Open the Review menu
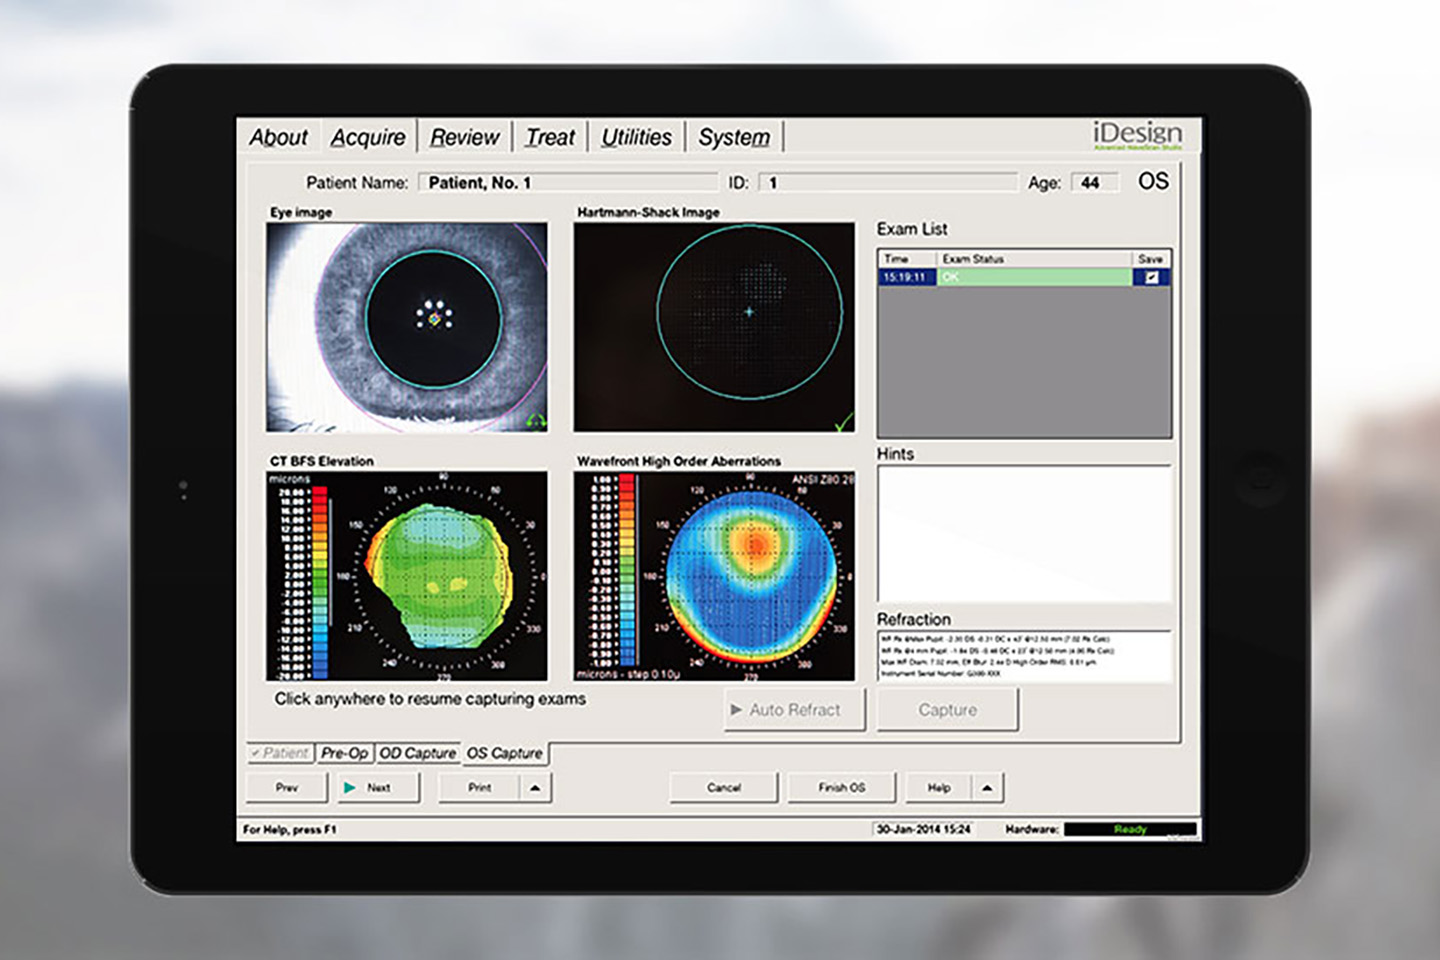Viewport: 1440px width, 960px height. pos(464,137)
